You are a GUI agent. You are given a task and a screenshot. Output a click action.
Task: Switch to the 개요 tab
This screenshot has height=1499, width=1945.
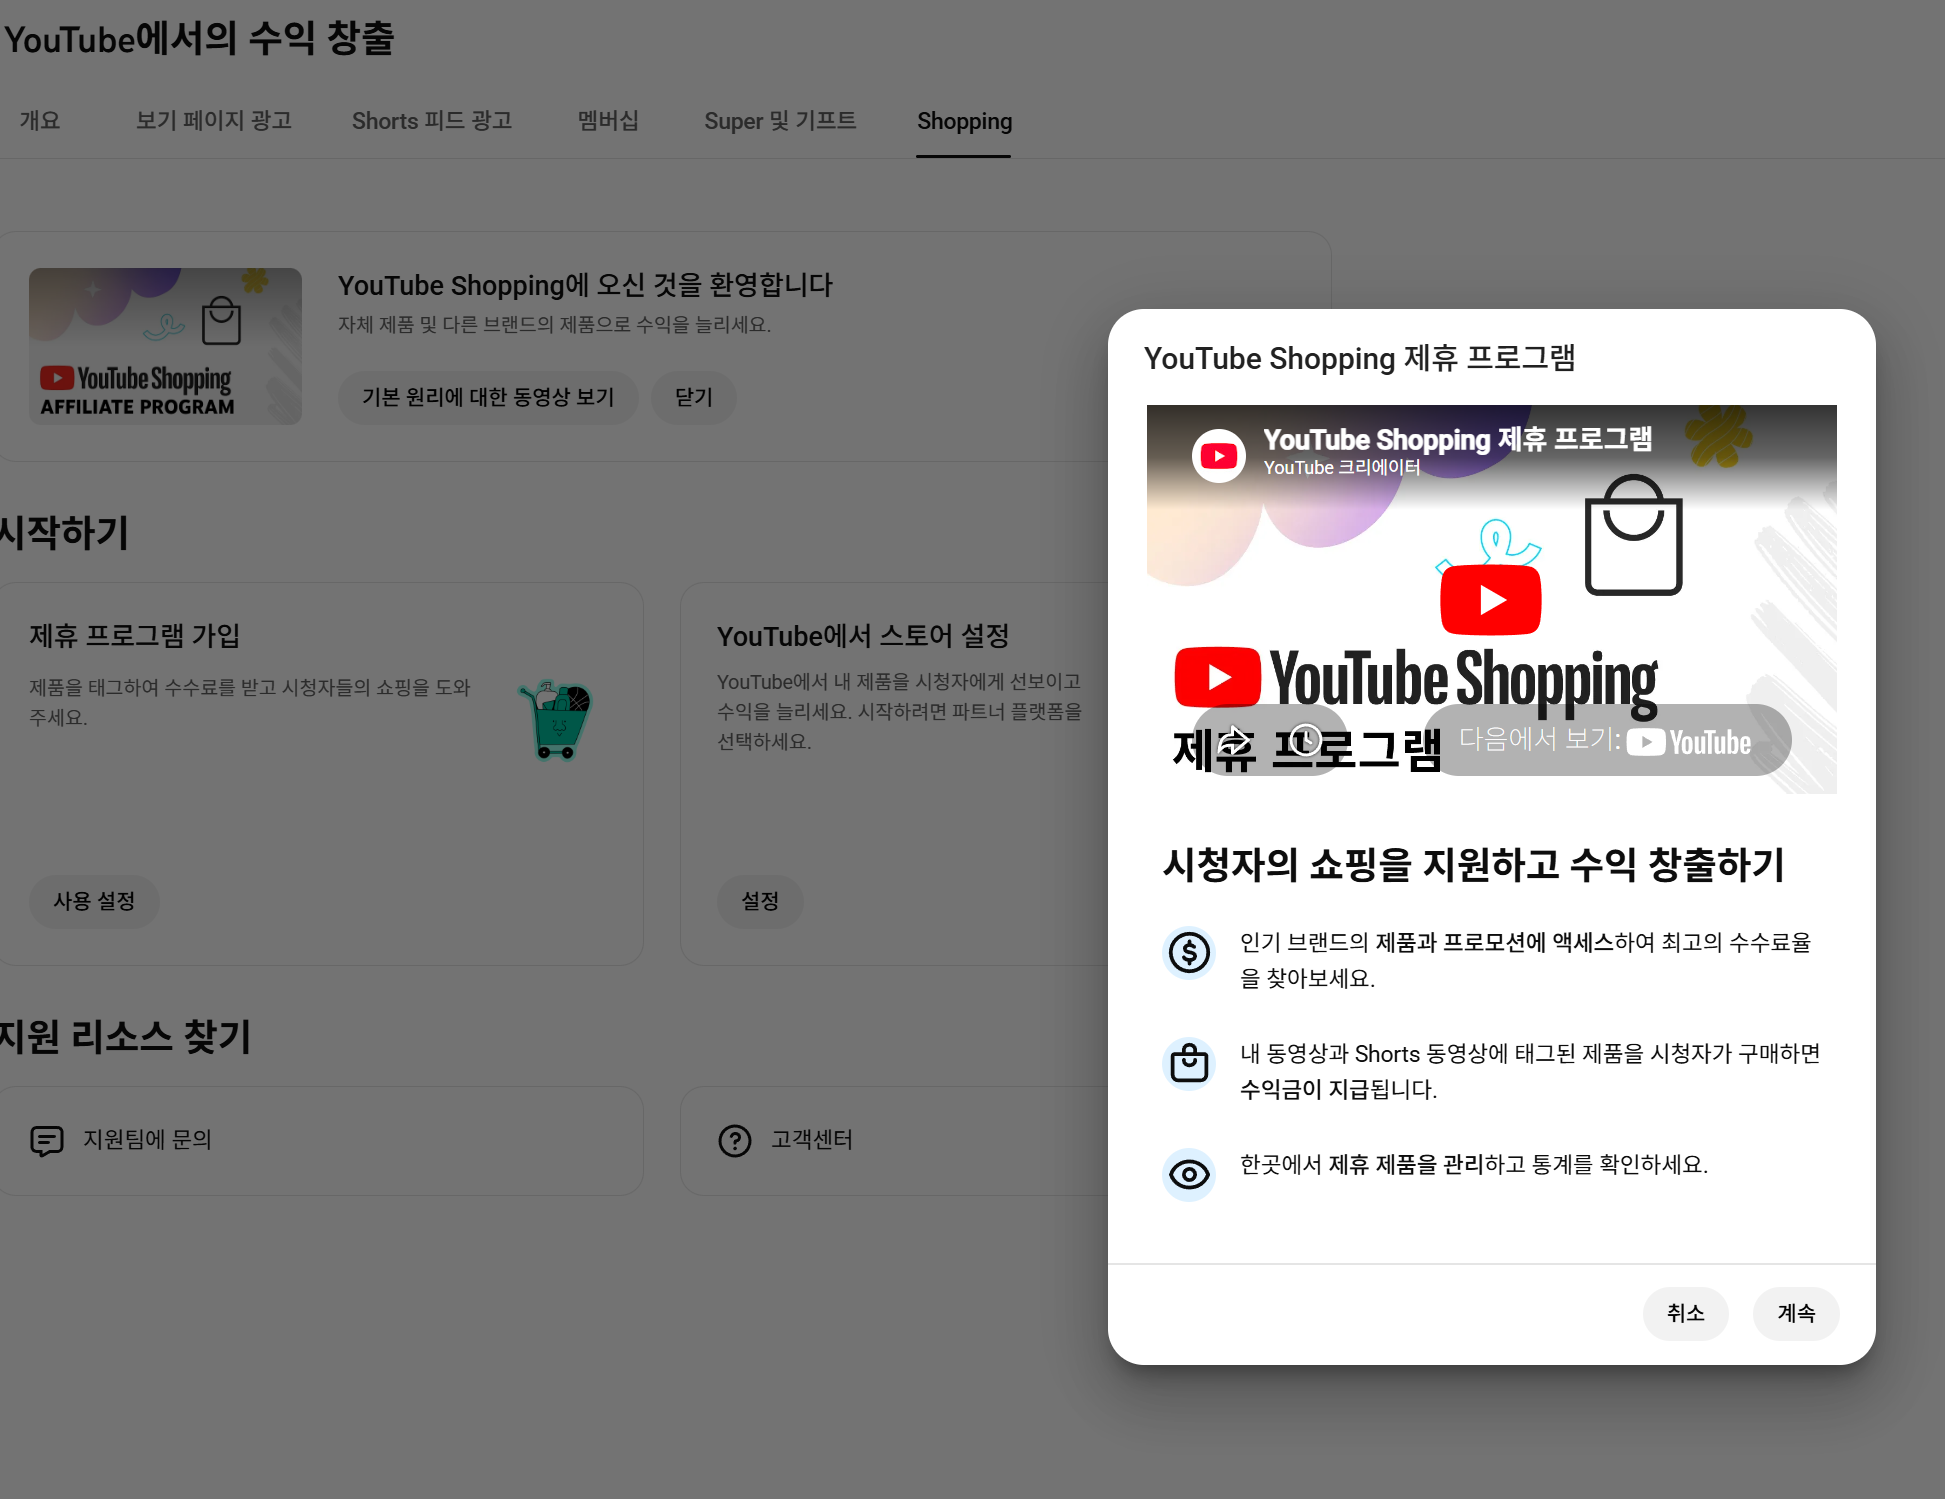click(x=40, y=121)
